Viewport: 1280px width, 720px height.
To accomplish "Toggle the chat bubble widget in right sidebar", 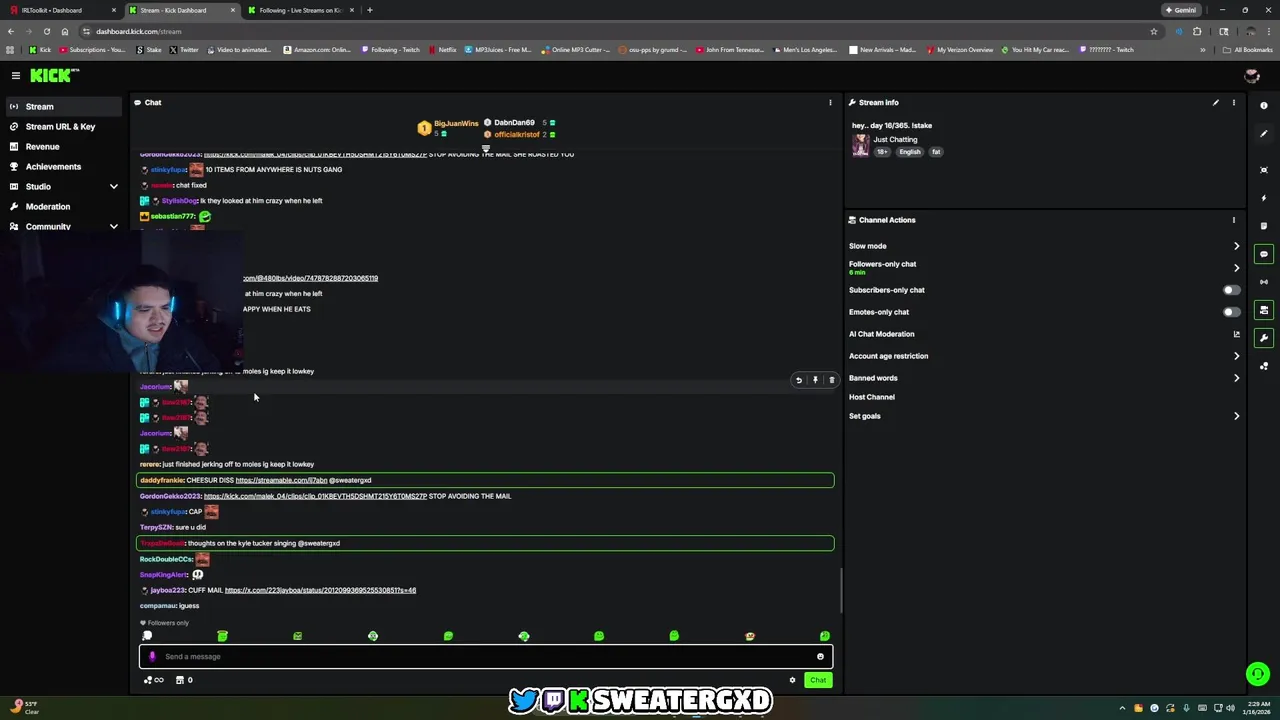I will point(1264,254).
